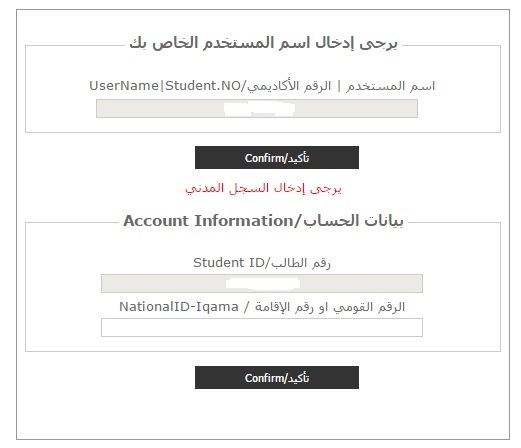The image size is (521, 448).
Task: Click the empty NationalID-Iqama input field
Action: pyautogui.click(x=262, y=327)
